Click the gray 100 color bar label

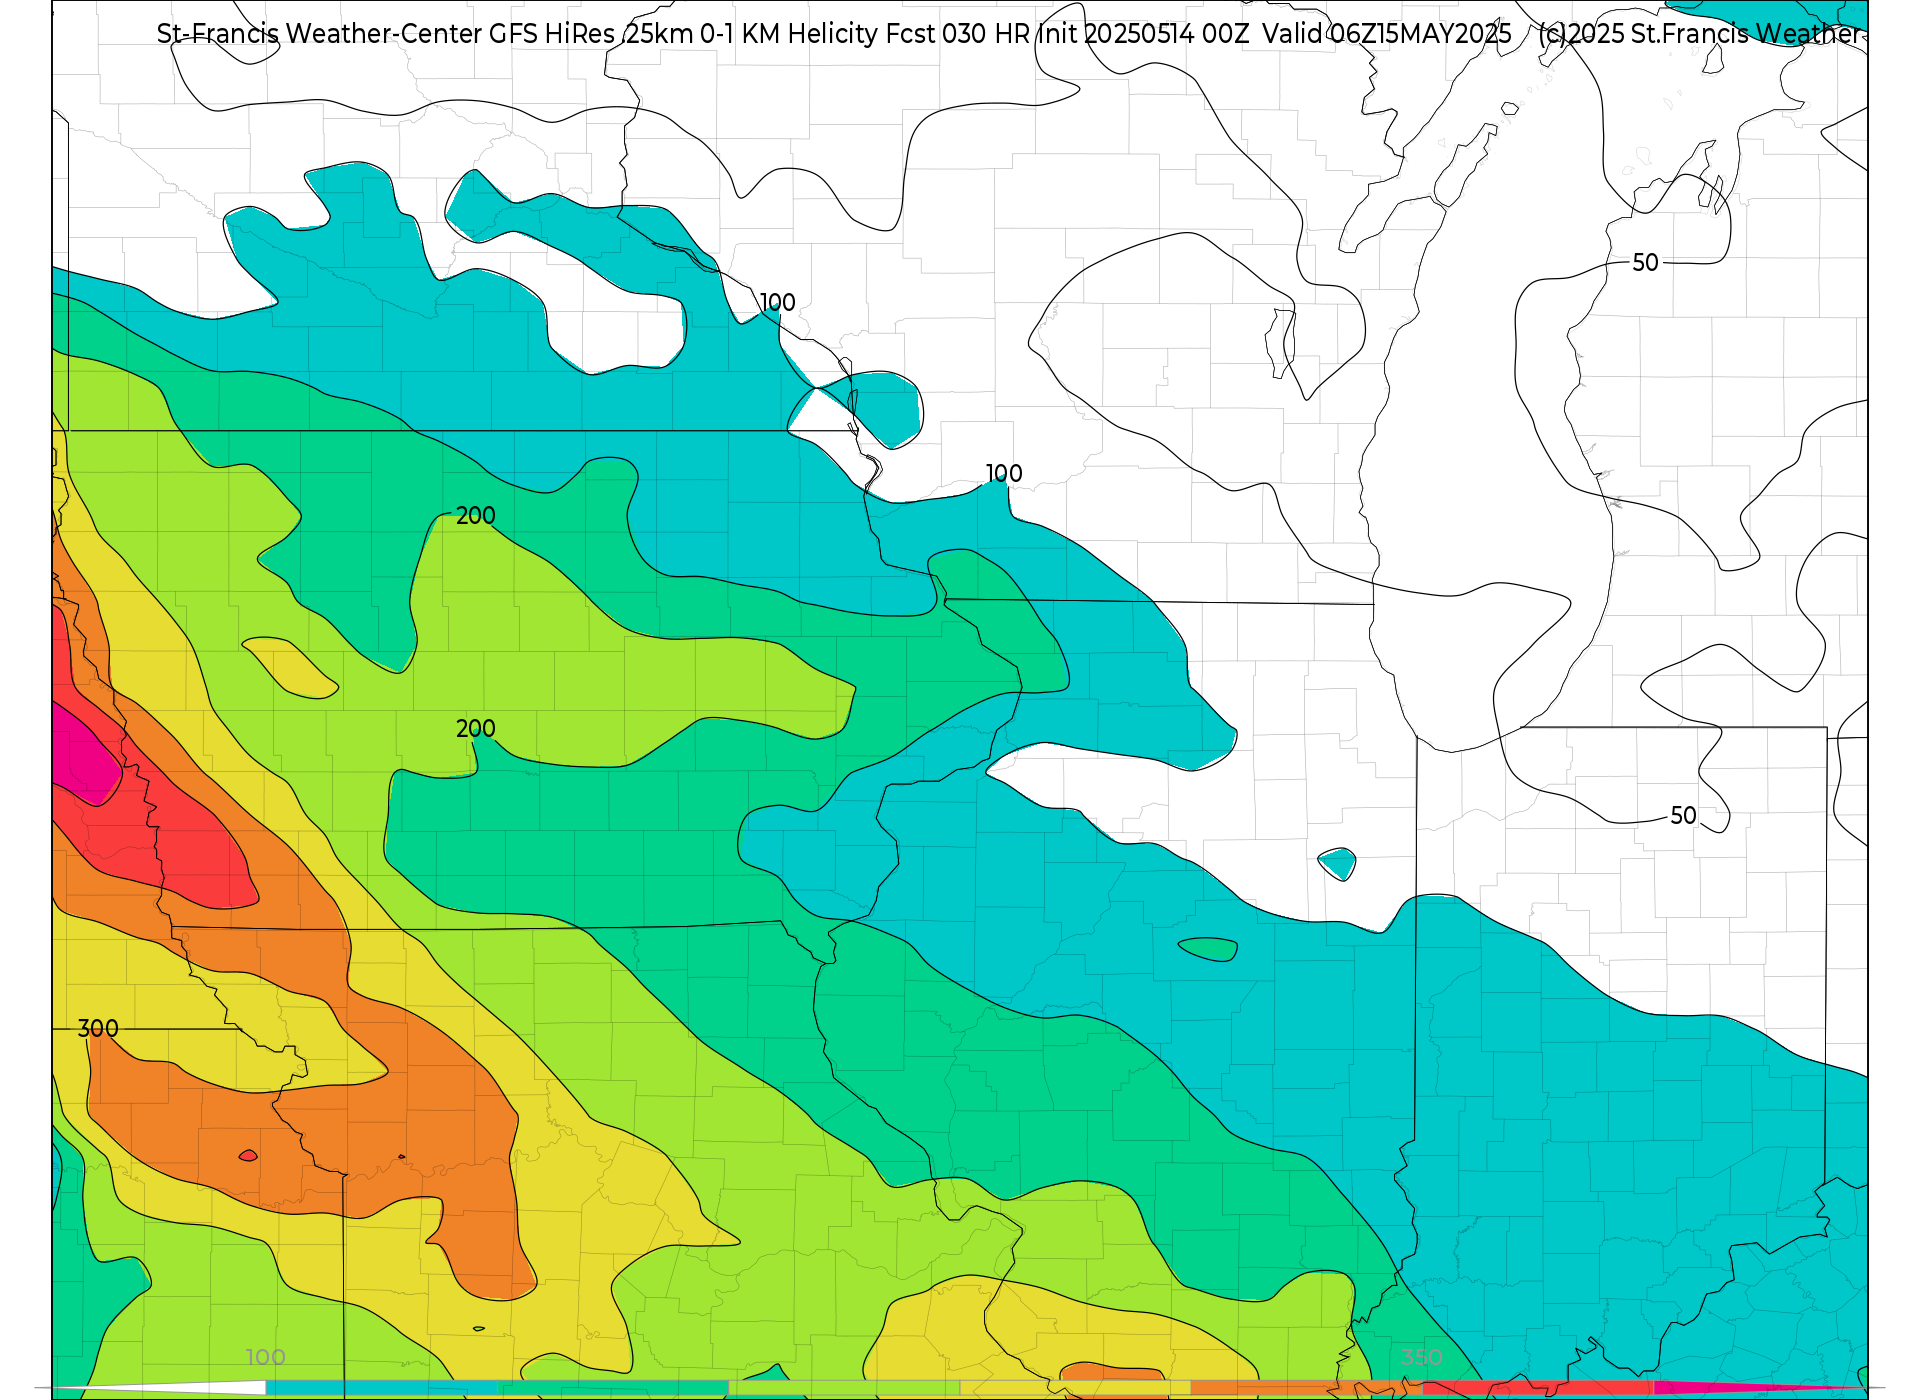(x=266, y=1357)
